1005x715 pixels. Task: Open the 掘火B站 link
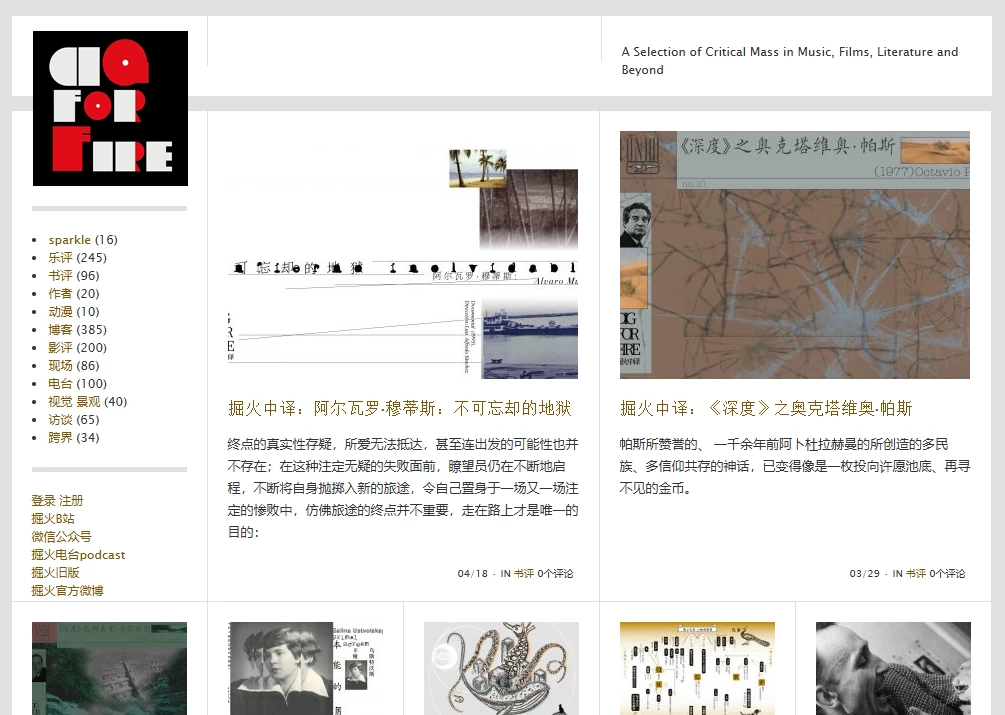tap(53, 519)
